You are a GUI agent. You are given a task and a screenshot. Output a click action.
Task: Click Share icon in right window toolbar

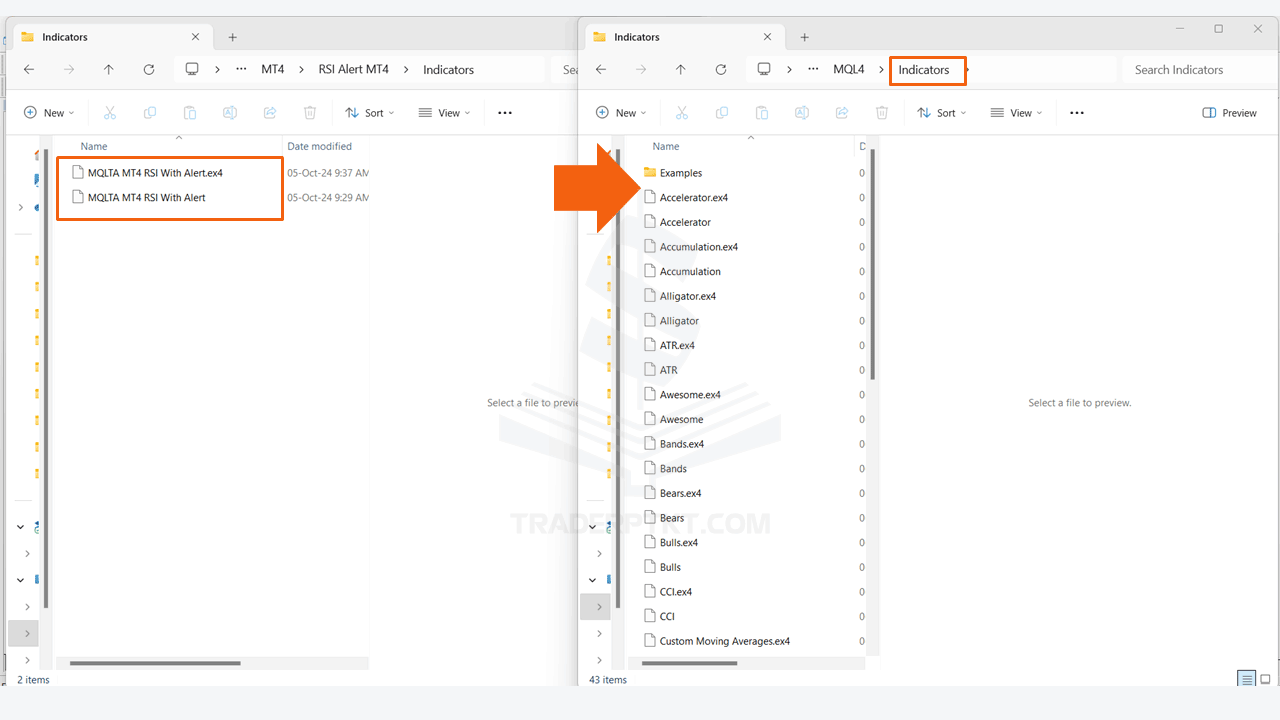[x=842, y=113]
